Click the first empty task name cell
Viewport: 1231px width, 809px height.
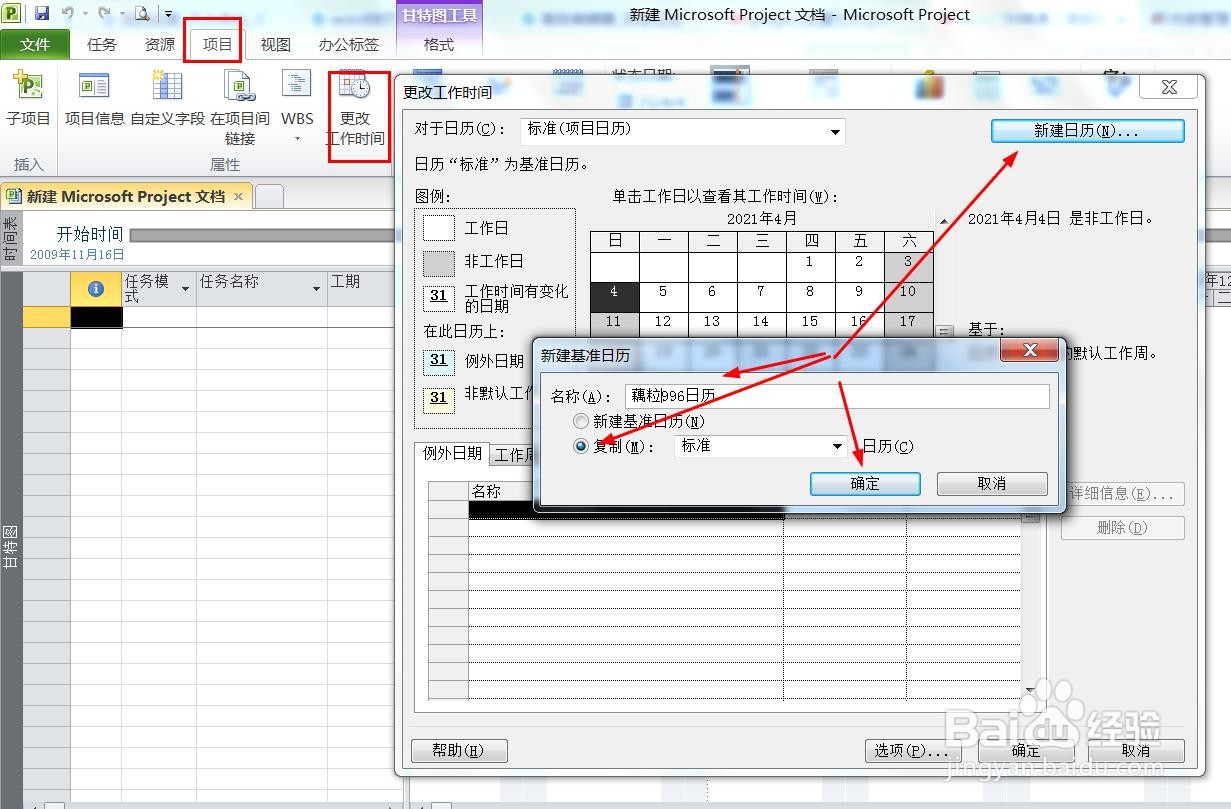pyautogui.click(x=261, y=317)
